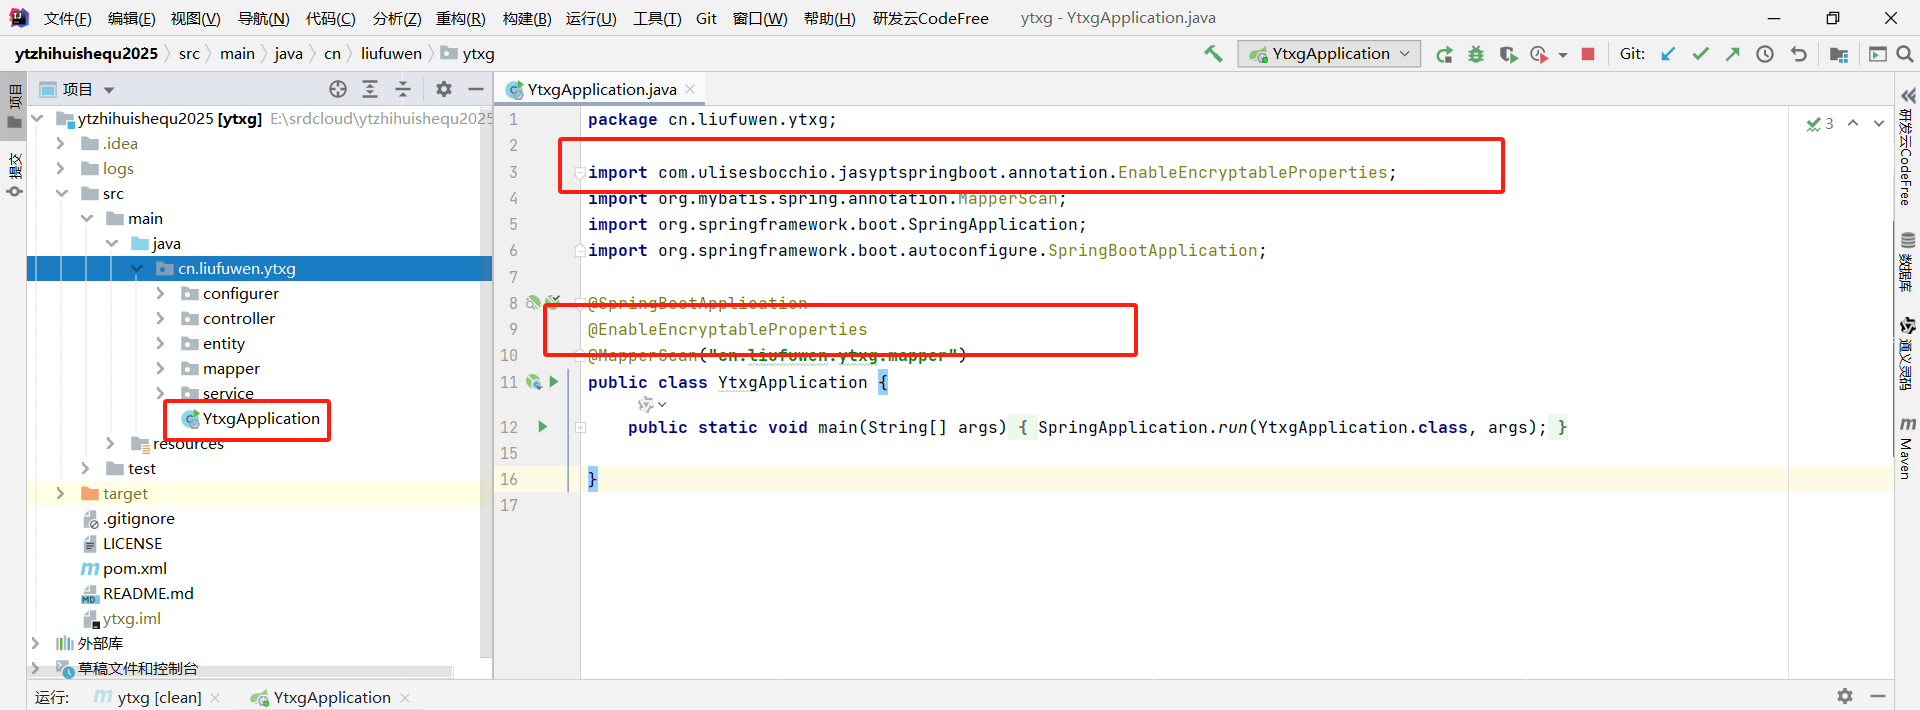Expand the controller package
1920x710 pixels.
click(x=161, y=319)
